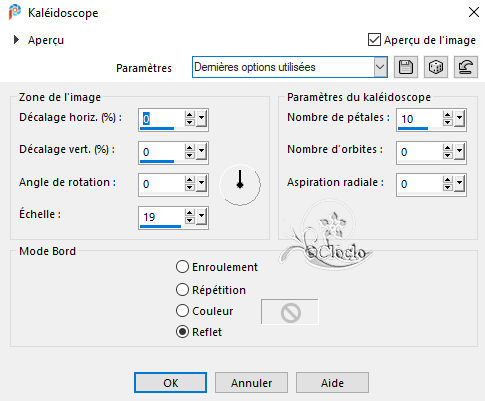Expand the Aperçu preview triangle

16,40
